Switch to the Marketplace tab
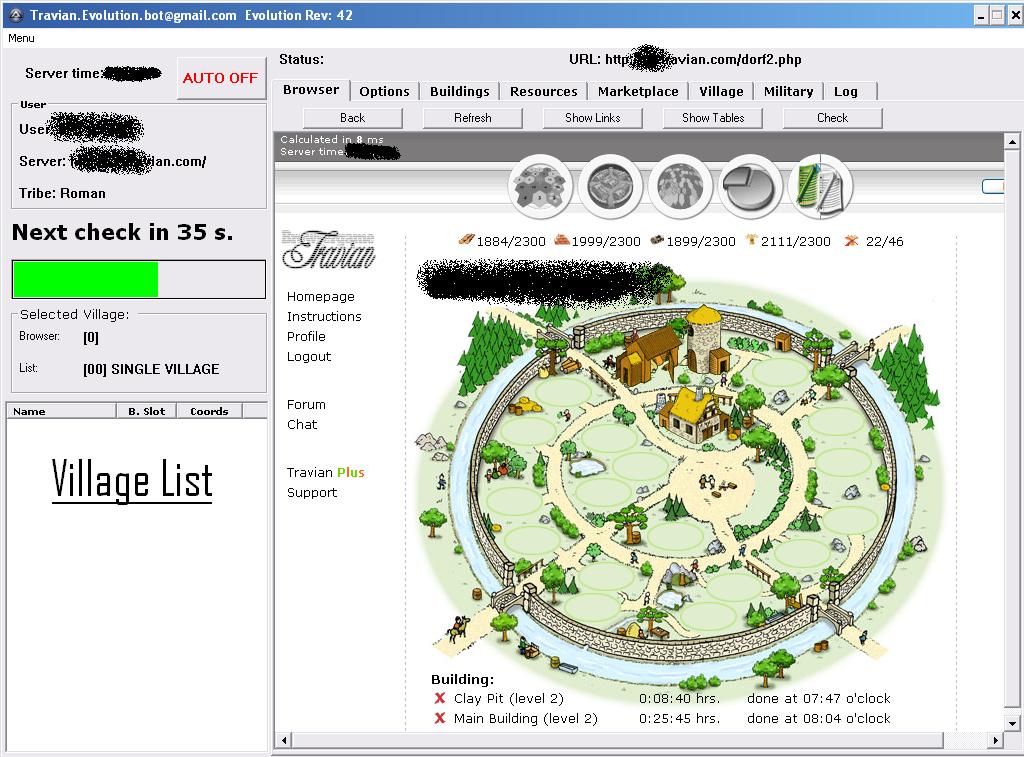Image resolution: width=1026 pixels, height=757 pixels. pos(638,91)
